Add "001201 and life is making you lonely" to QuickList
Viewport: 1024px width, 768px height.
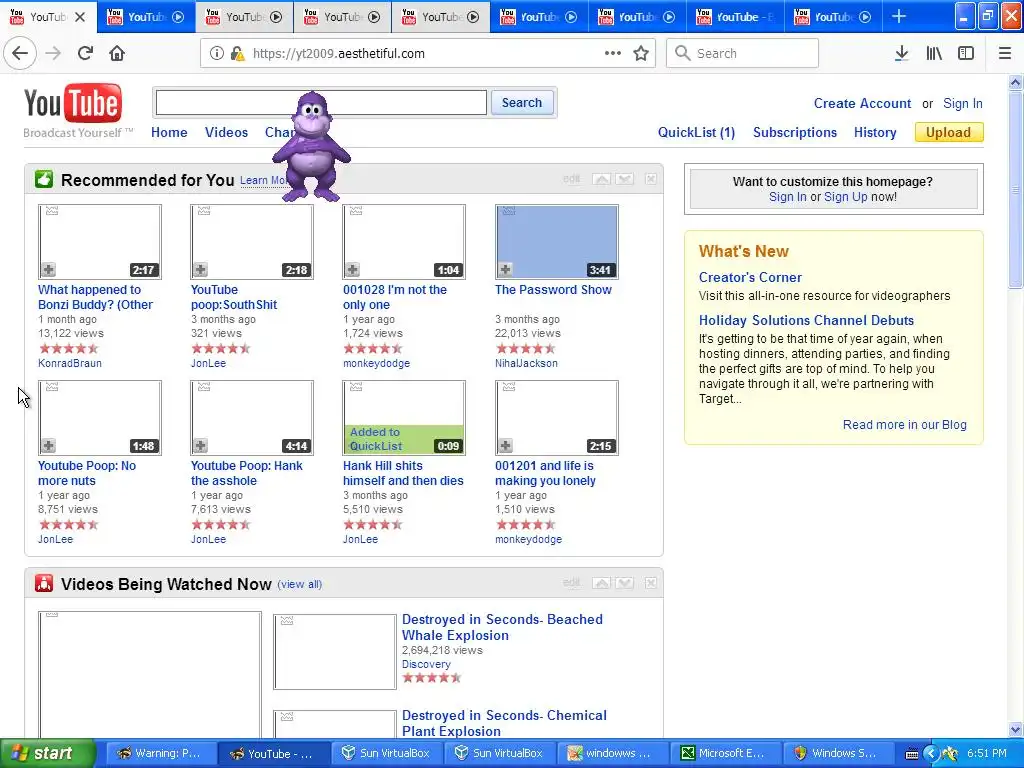505,446
